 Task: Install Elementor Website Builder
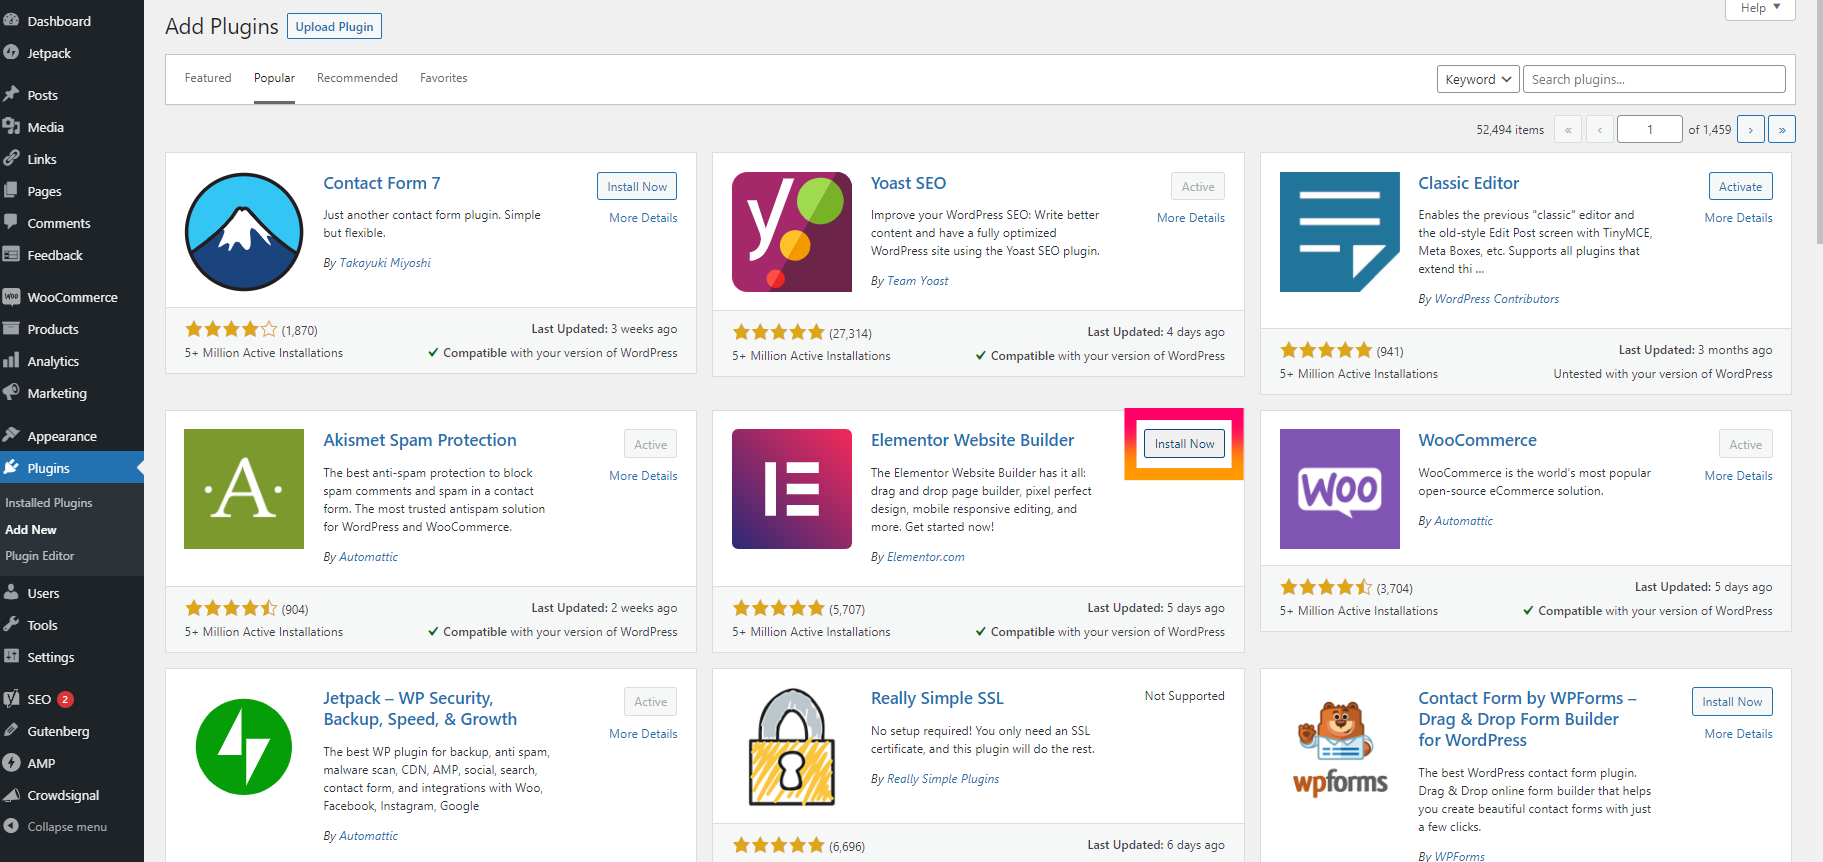coord(1184,444)
